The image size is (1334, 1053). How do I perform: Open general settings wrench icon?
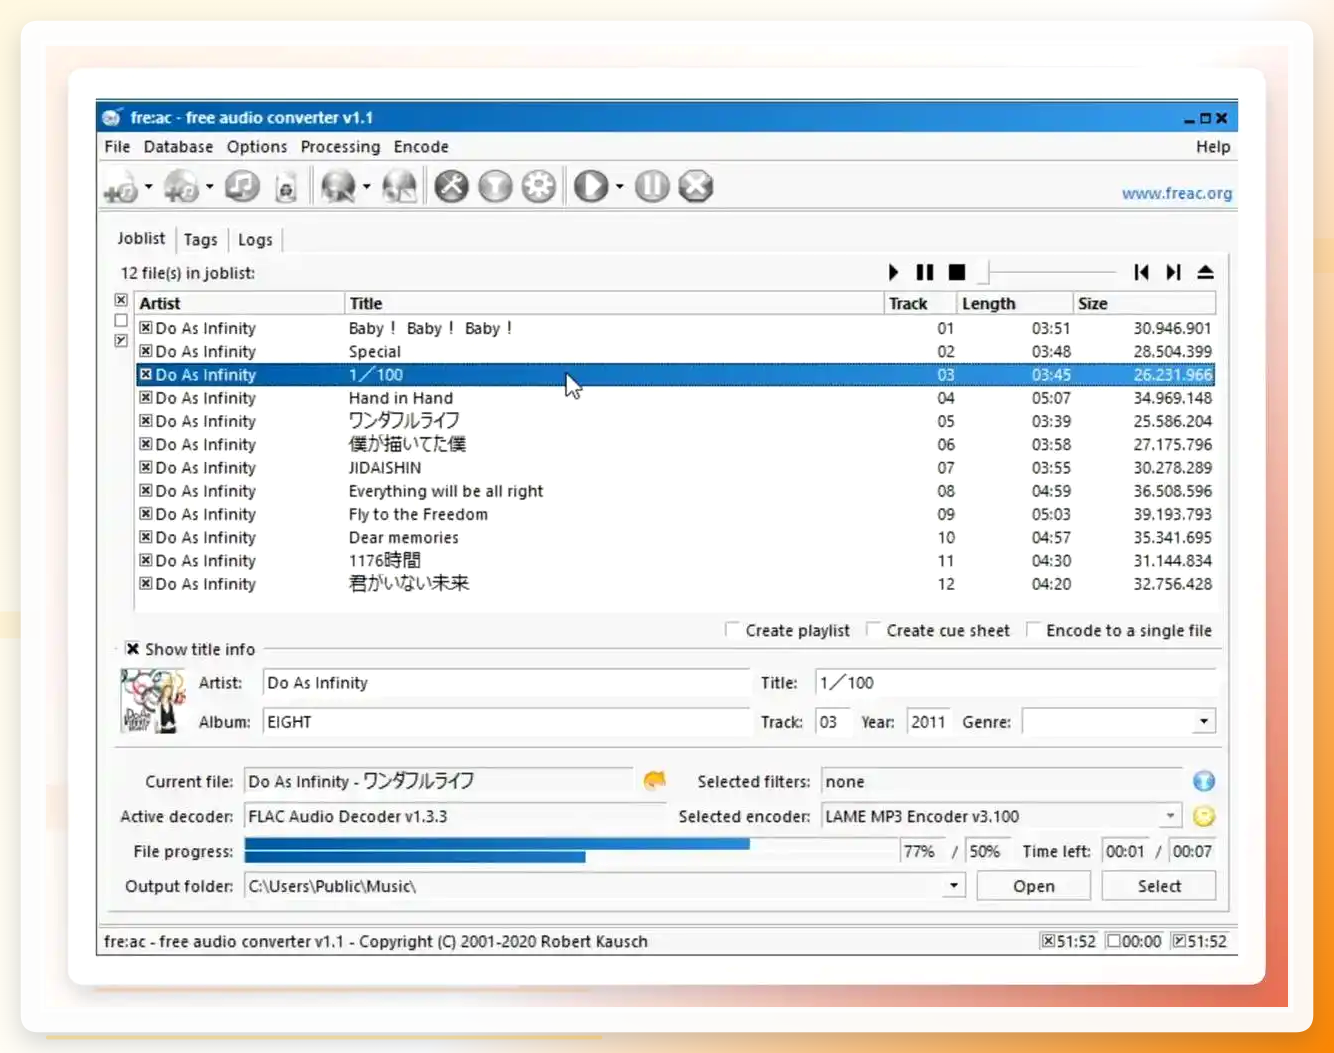[451, 186]
